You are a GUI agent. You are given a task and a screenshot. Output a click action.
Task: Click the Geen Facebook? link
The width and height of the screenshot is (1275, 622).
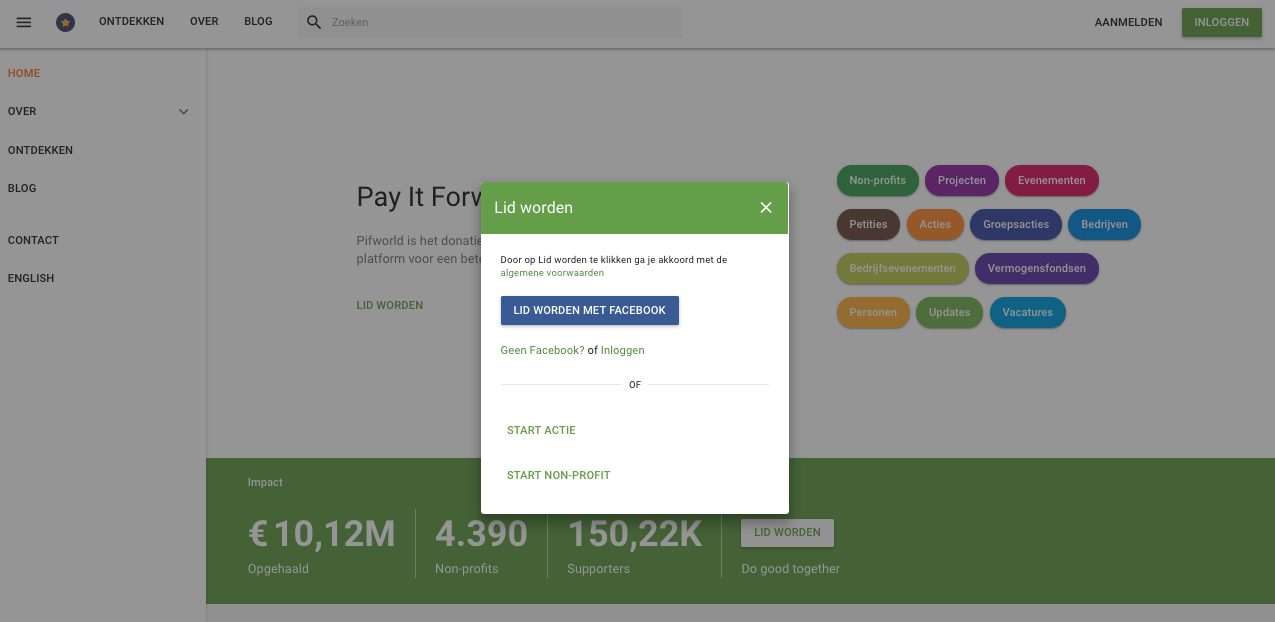pos(542,351)
